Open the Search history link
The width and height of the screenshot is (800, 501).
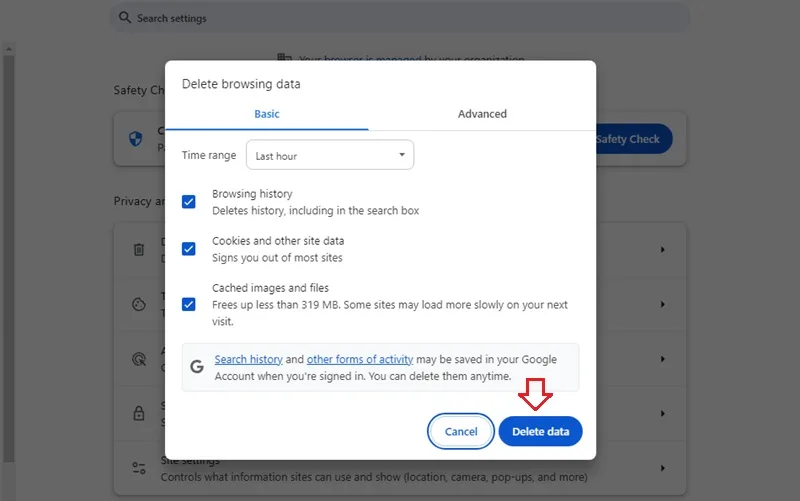248,359
